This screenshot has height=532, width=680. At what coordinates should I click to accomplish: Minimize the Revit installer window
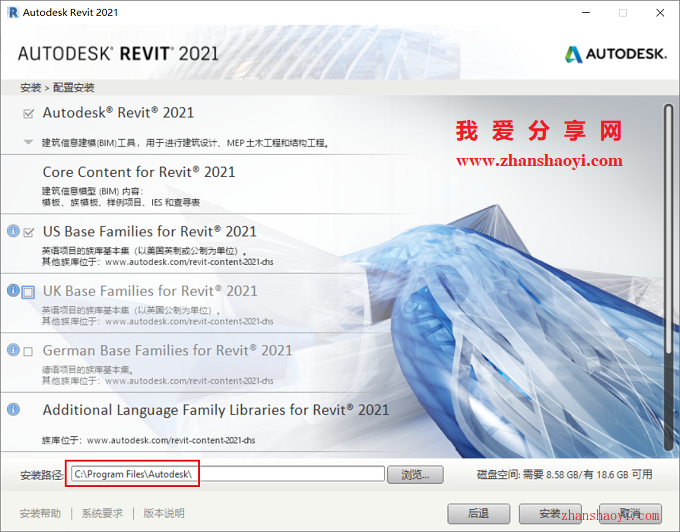pos(586,13)
